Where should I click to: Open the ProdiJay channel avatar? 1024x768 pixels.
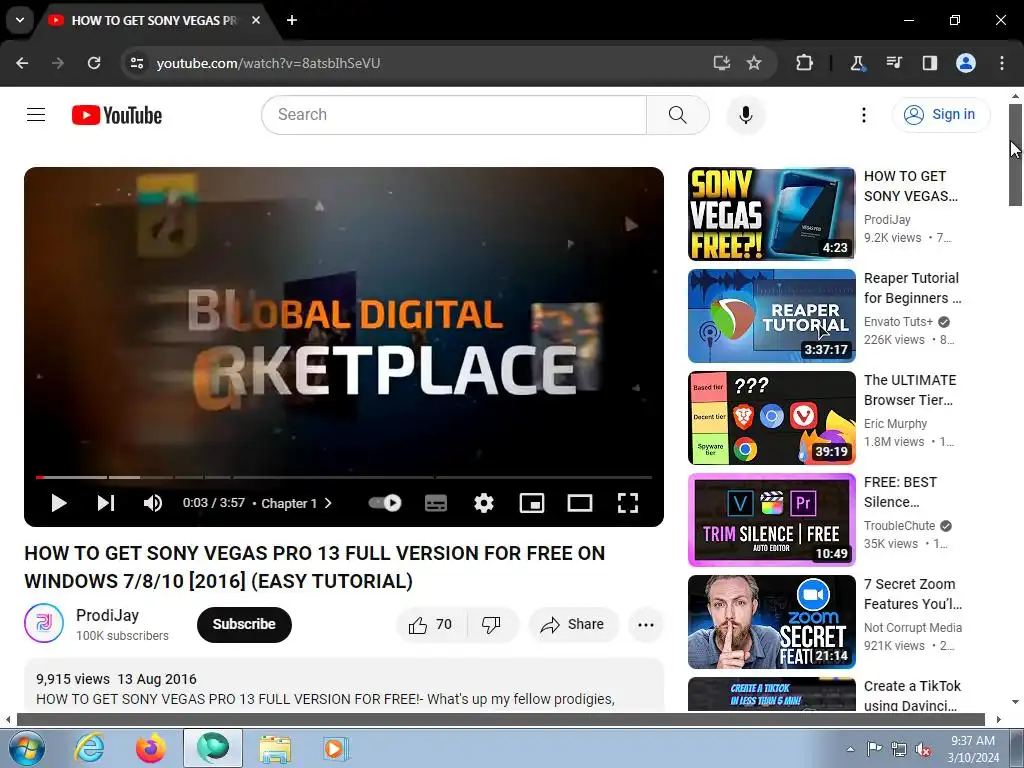click(x=44, y=623)
